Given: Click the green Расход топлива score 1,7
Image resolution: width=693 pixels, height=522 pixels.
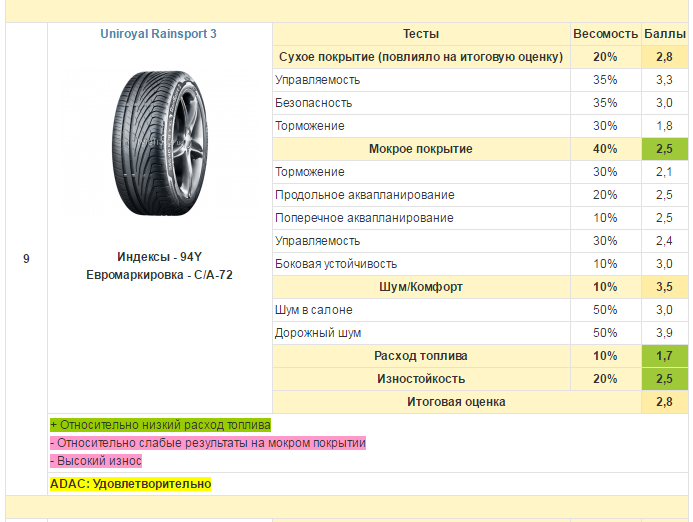Looking at the screenshot, I should coord(665,356).
